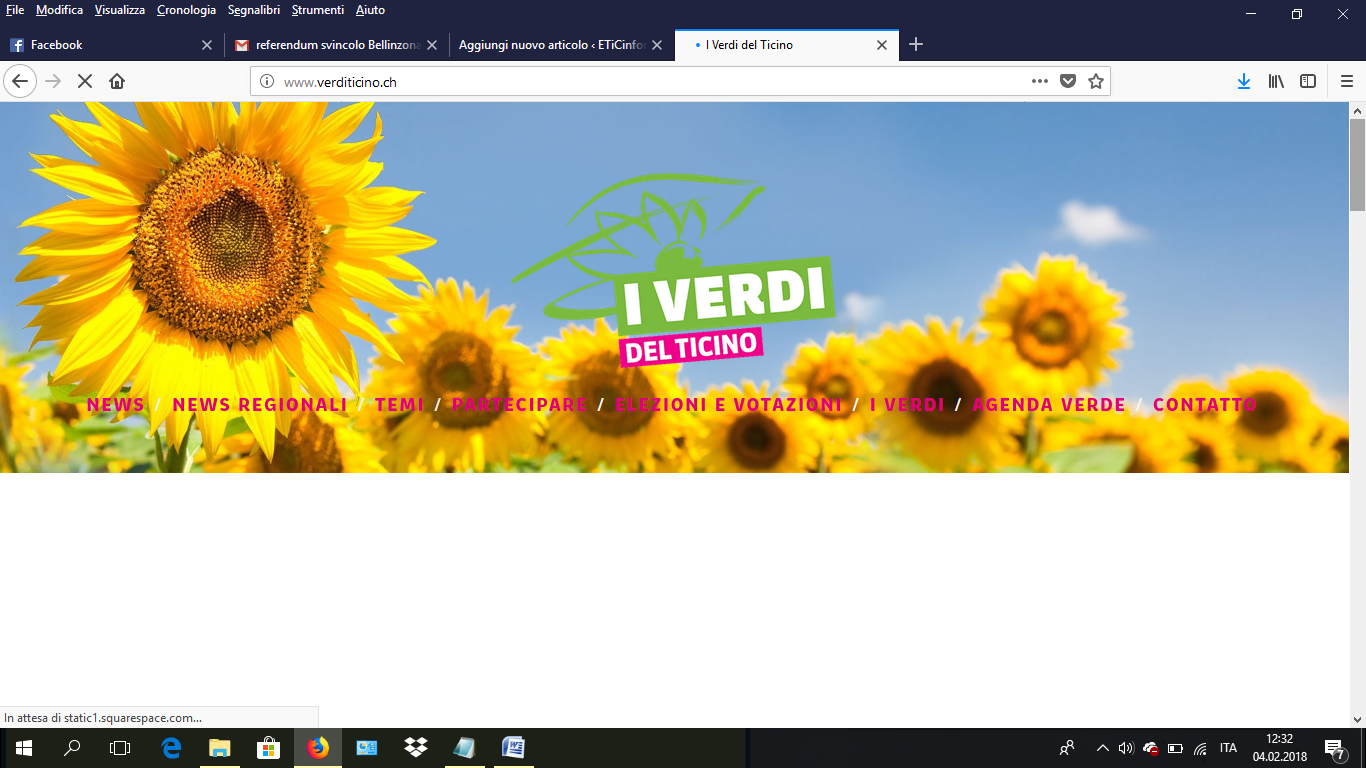Open the Library icon in the toolbar
Image resolution: width=1366 pixels, height=768 pixels.
[x=1276, y=81]
